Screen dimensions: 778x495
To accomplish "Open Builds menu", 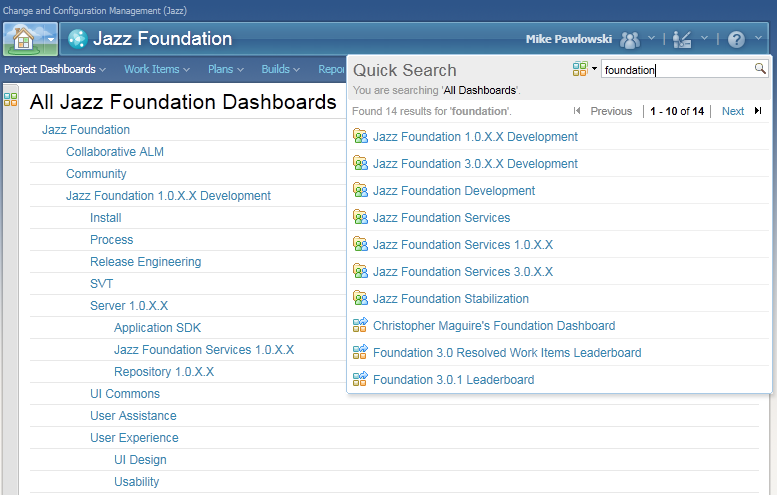I will pyautogui.click(x=280, y=69).
